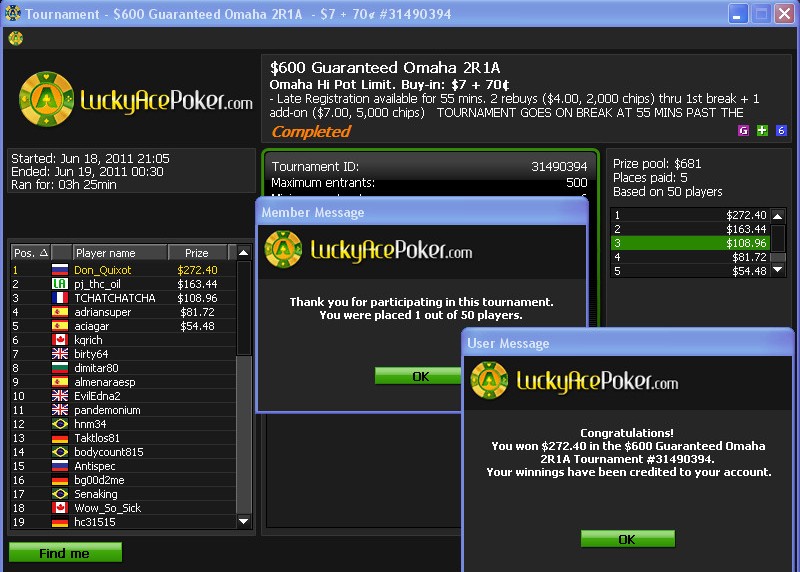Click the Member Message dialog title bar
This screenshot has width=800, height=572.
pos(422,212)
